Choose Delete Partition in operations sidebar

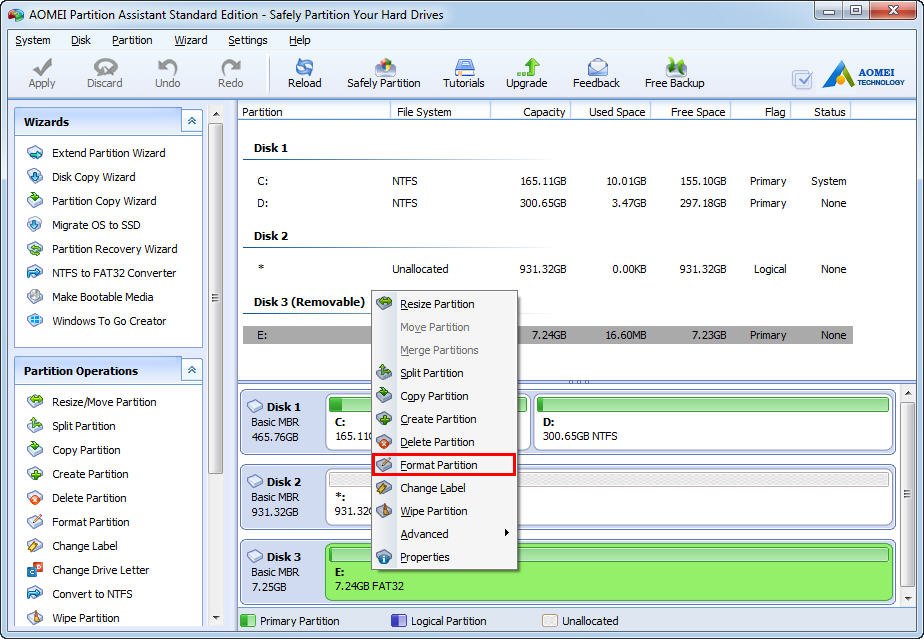(77, 498)
